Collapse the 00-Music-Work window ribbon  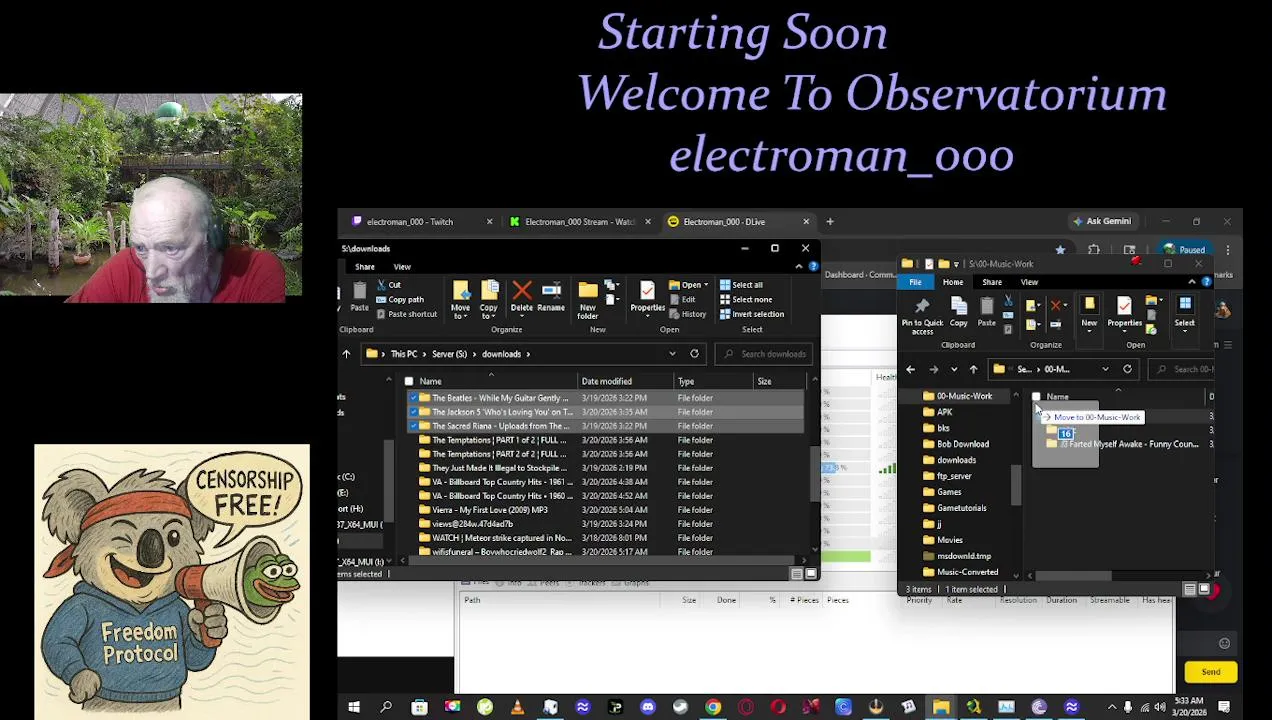click(1192, 282)
